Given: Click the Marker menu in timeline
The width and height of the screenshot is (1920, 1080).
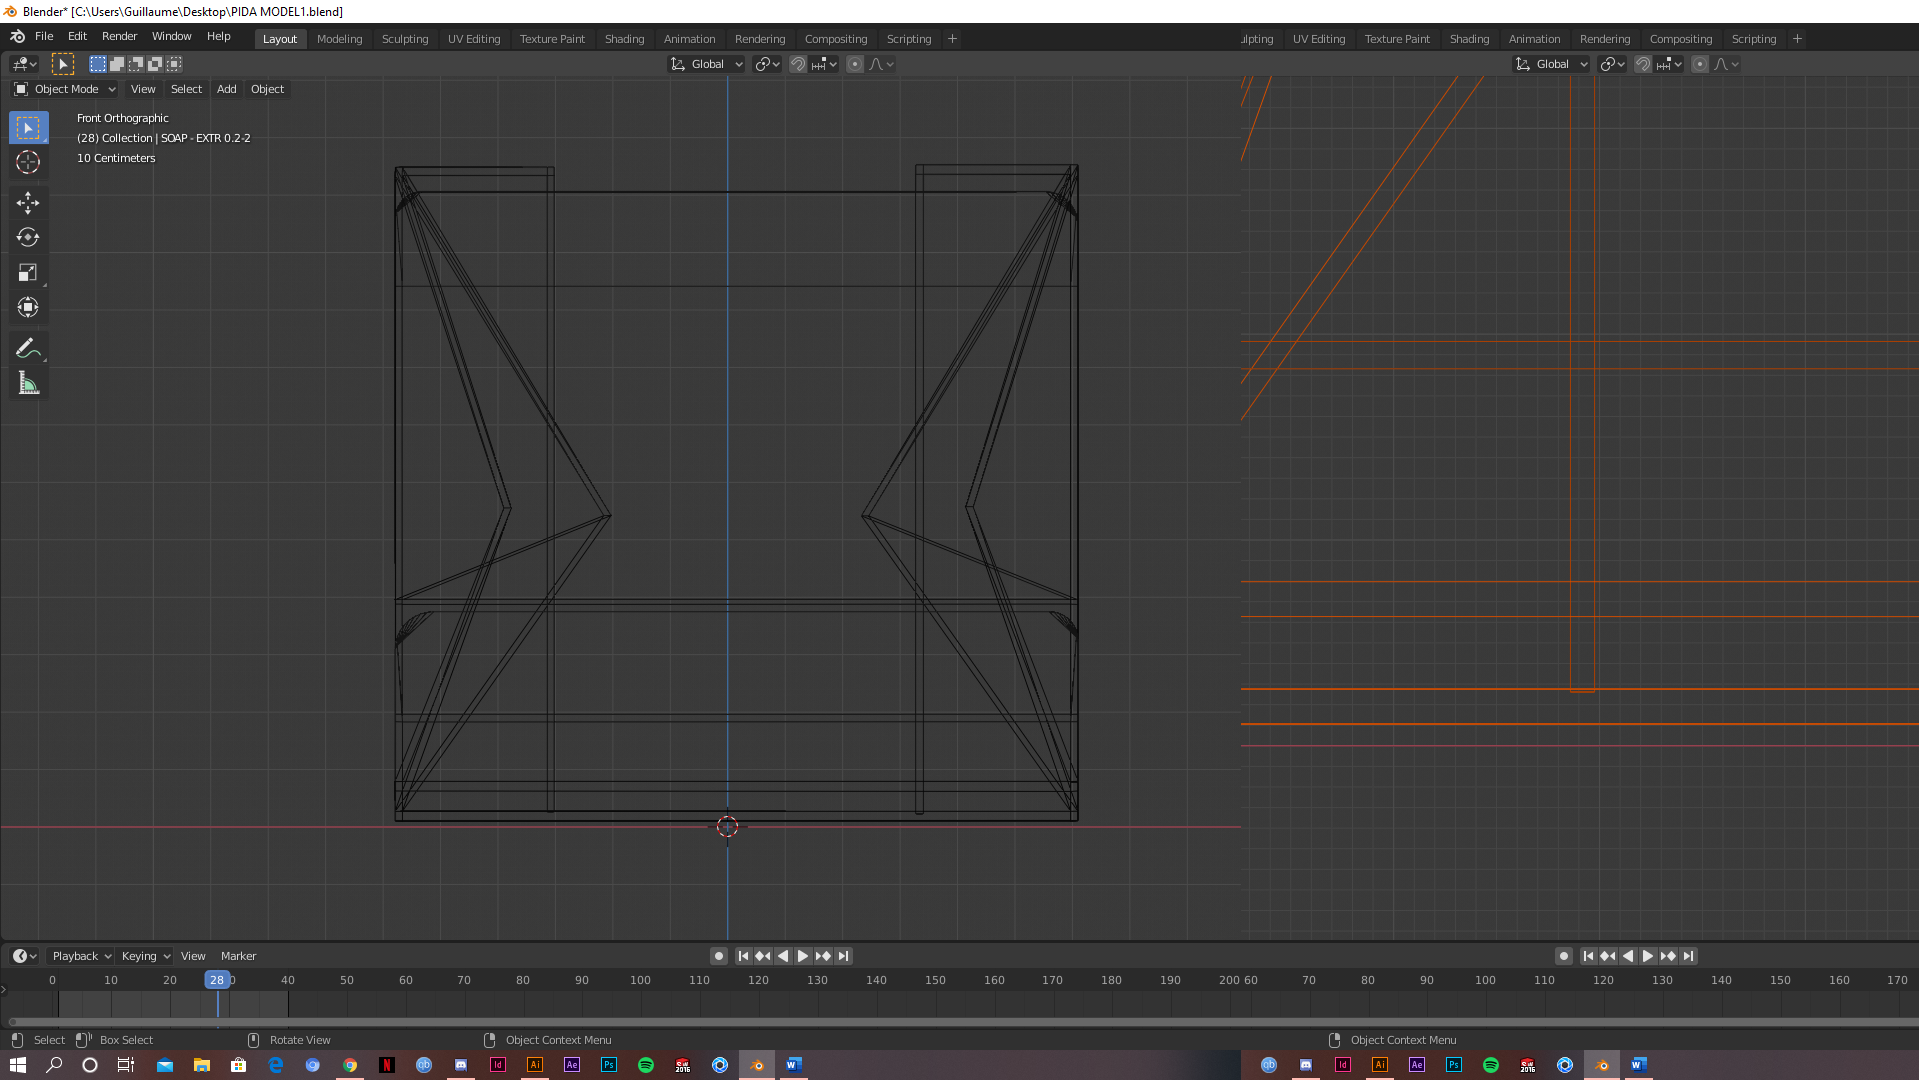Looking at the screenshot, I should click(x=238, y=956).
